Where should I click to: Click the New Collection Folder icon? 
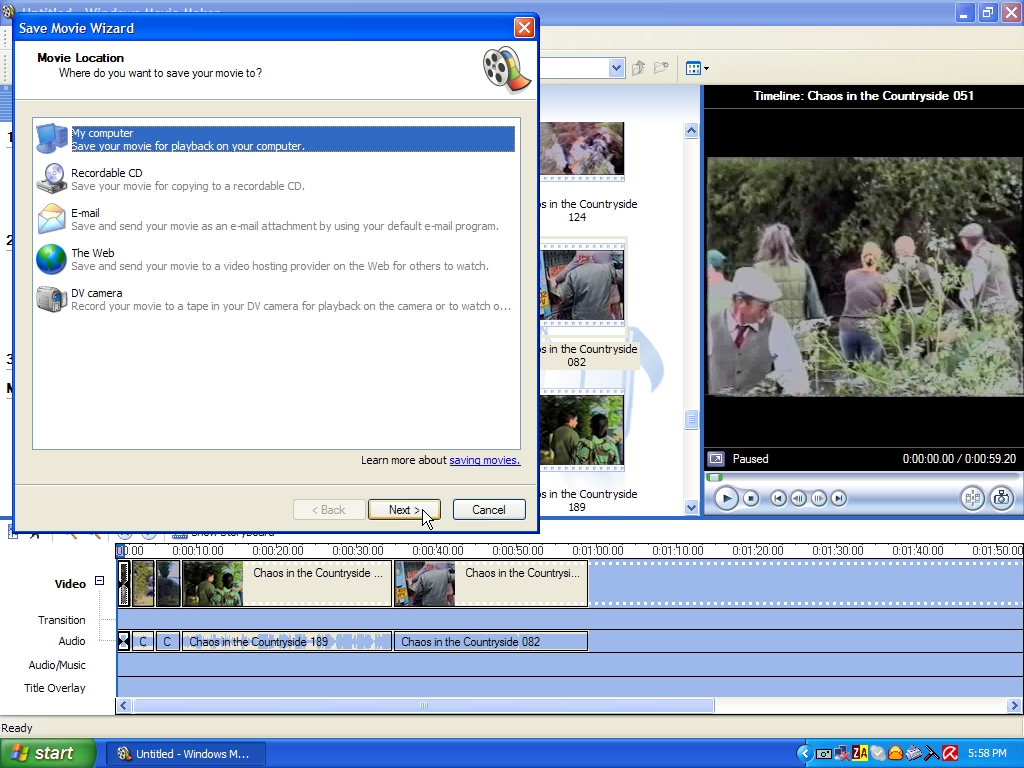(x=661, y=69)
